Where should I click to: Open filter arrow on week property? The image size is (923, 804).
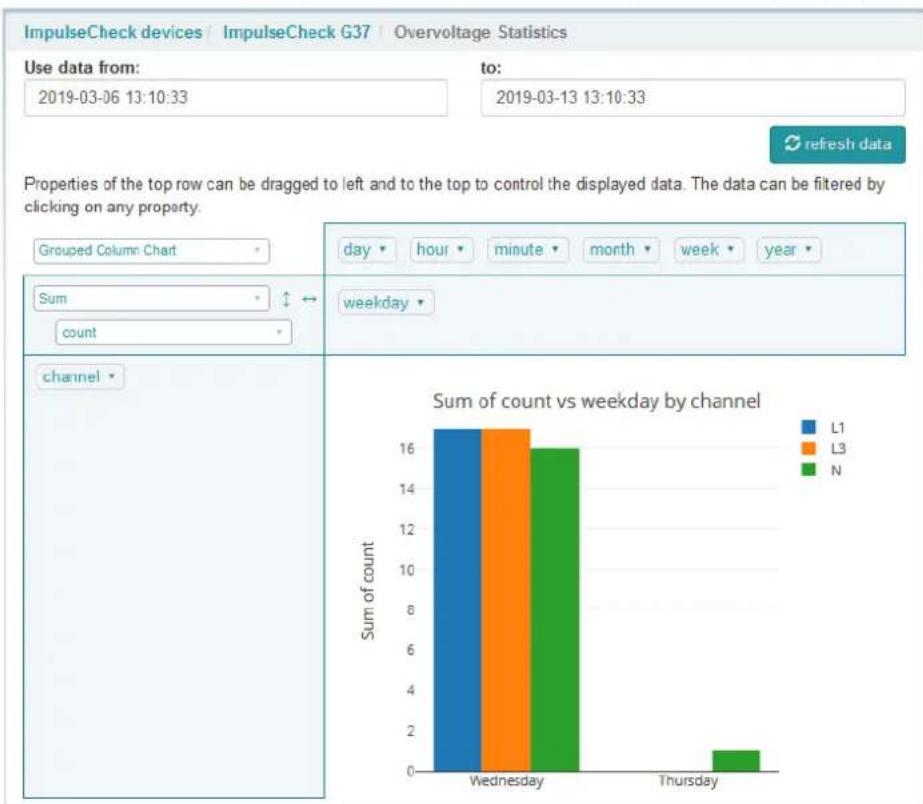[731, 249]
